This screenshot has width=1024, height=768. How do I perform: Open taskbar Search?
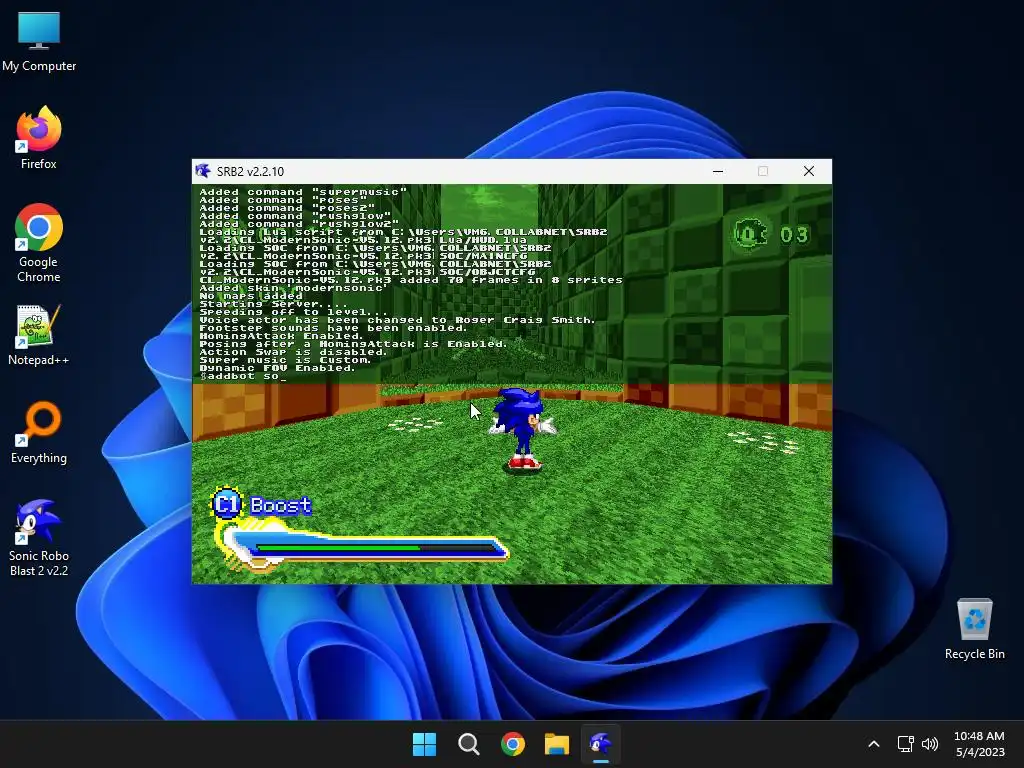[469, 744]
